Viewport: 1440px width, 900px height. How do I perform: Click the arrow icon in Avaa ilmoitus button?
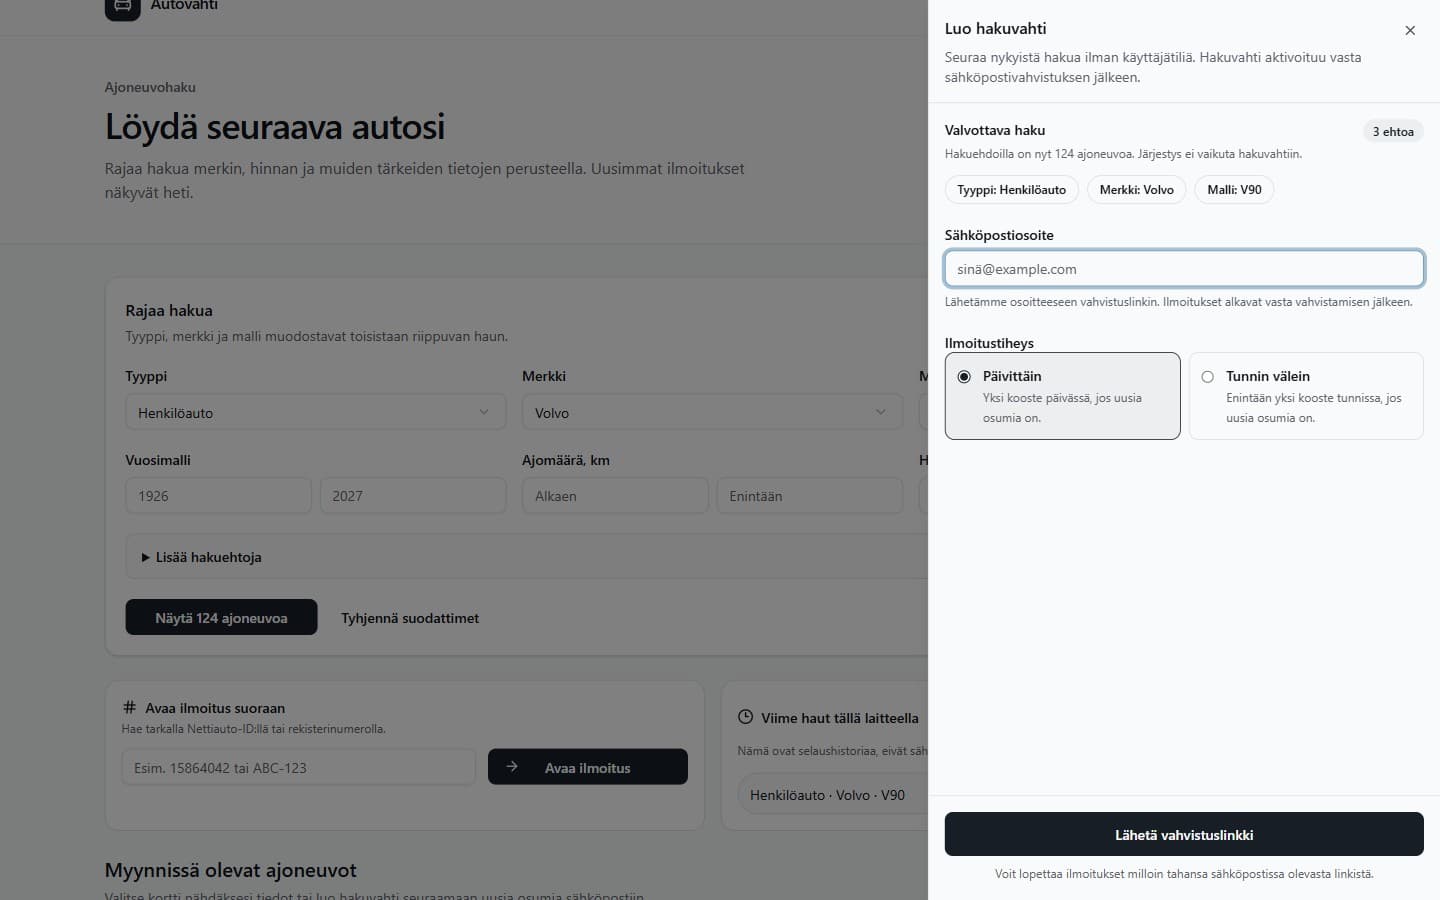512,767
